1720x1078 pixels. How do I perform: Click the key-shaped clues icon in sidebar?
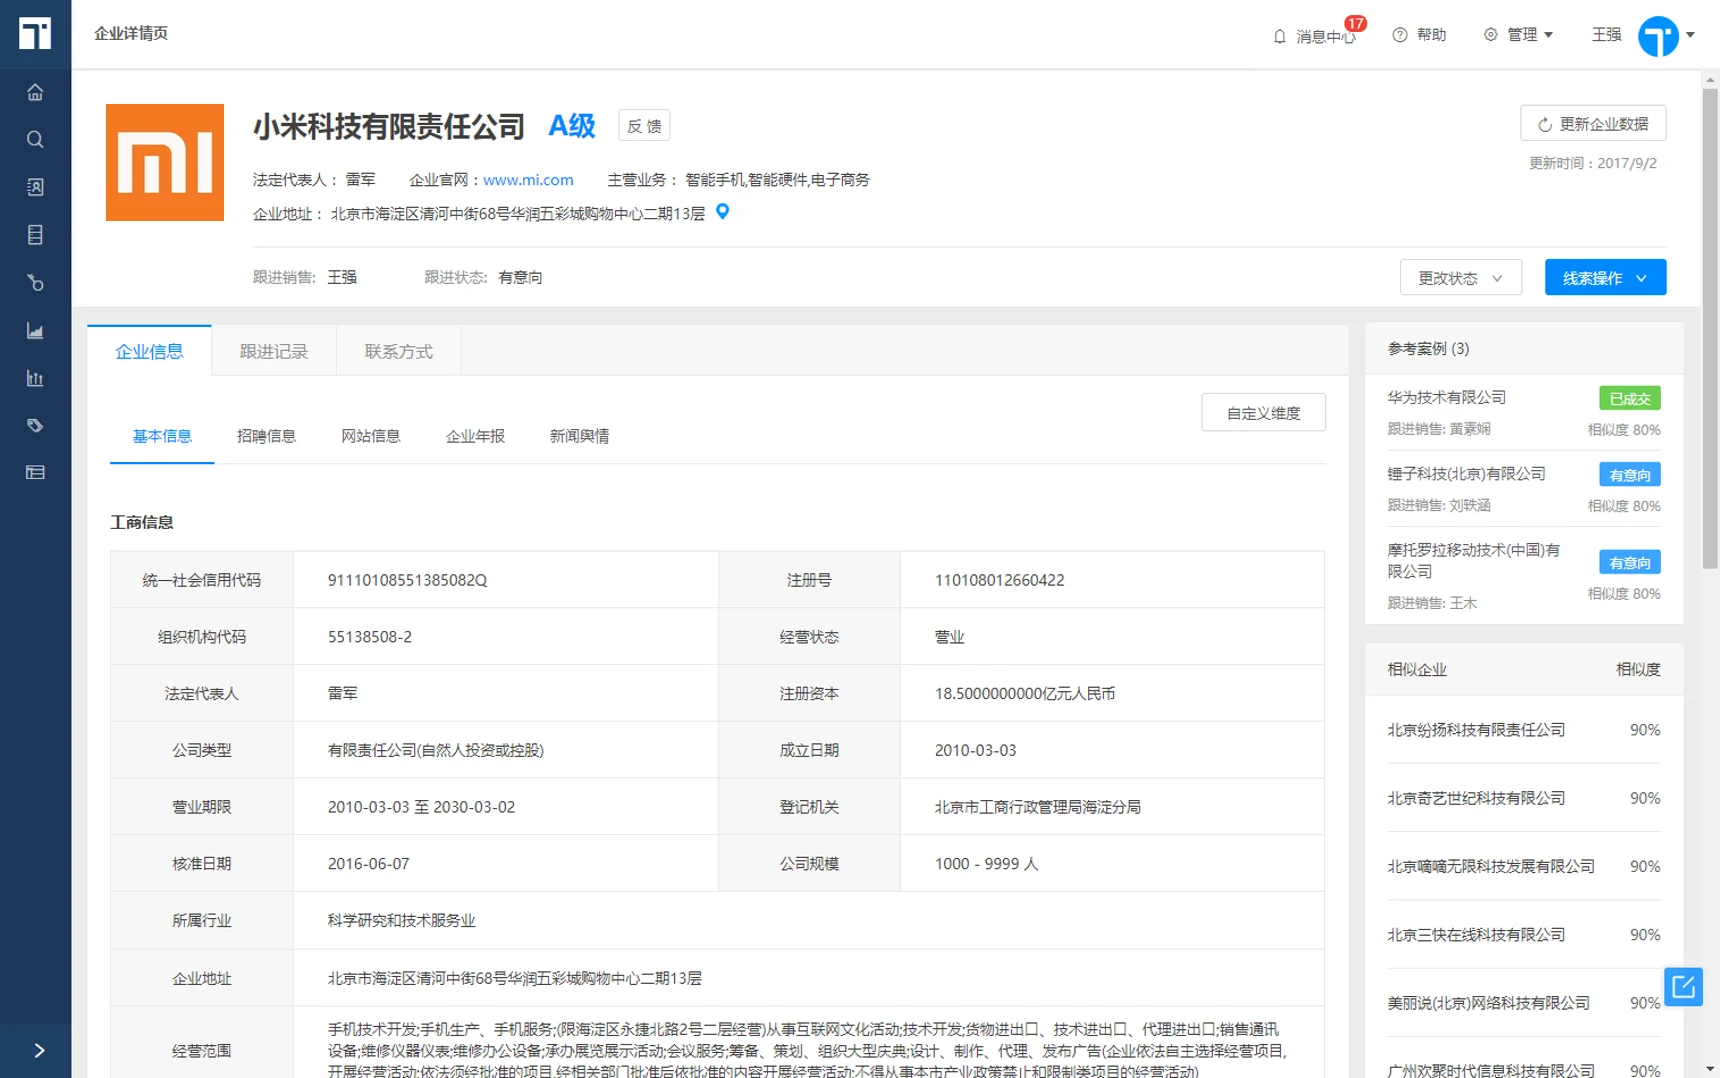36,283
